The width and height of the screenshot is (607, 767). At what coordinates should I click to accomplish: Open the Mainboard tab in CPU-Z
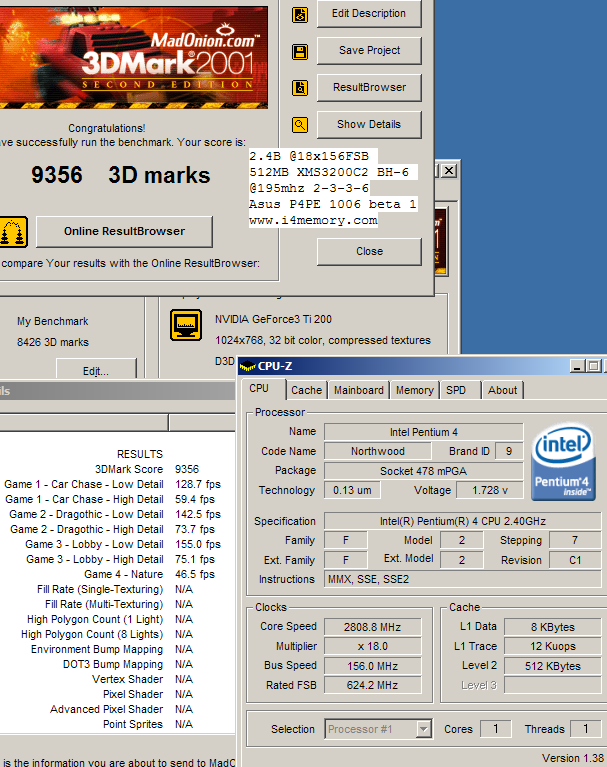[359, 390]
